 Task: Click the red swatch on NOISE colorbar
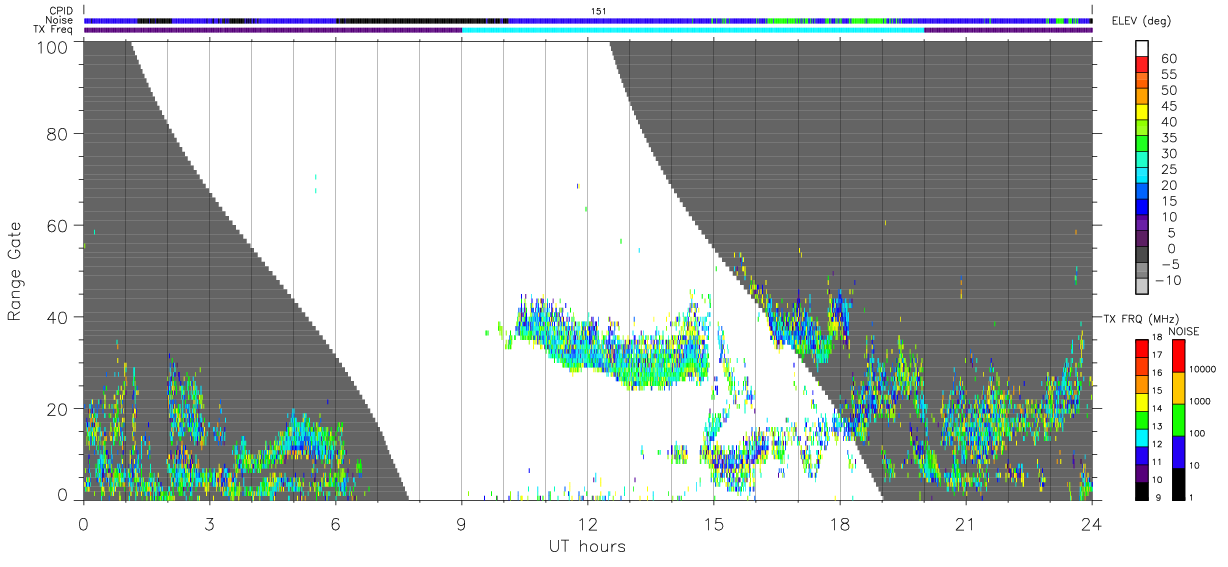pyautogui.click(x=1179, y=356)
